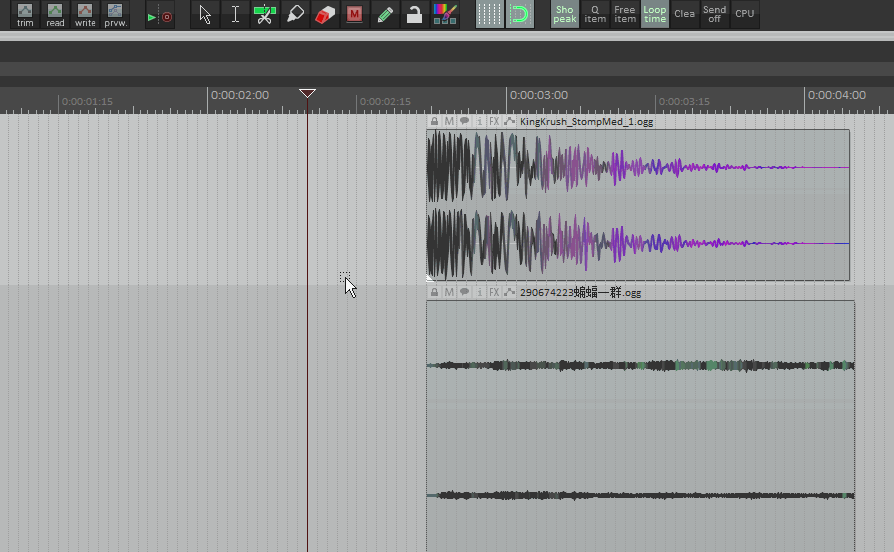Toggle the Sho peak button
Screen dimensions: 894x552
pyautogui.click(x=564, y=14)
